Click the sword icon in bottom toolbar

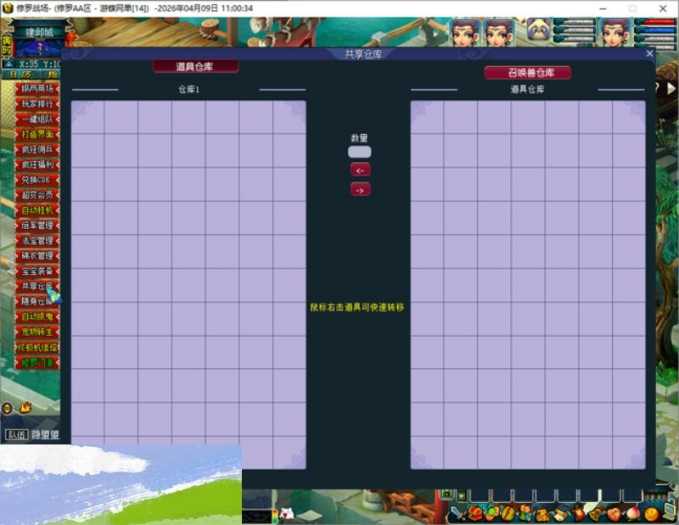[x=457, y=514]
